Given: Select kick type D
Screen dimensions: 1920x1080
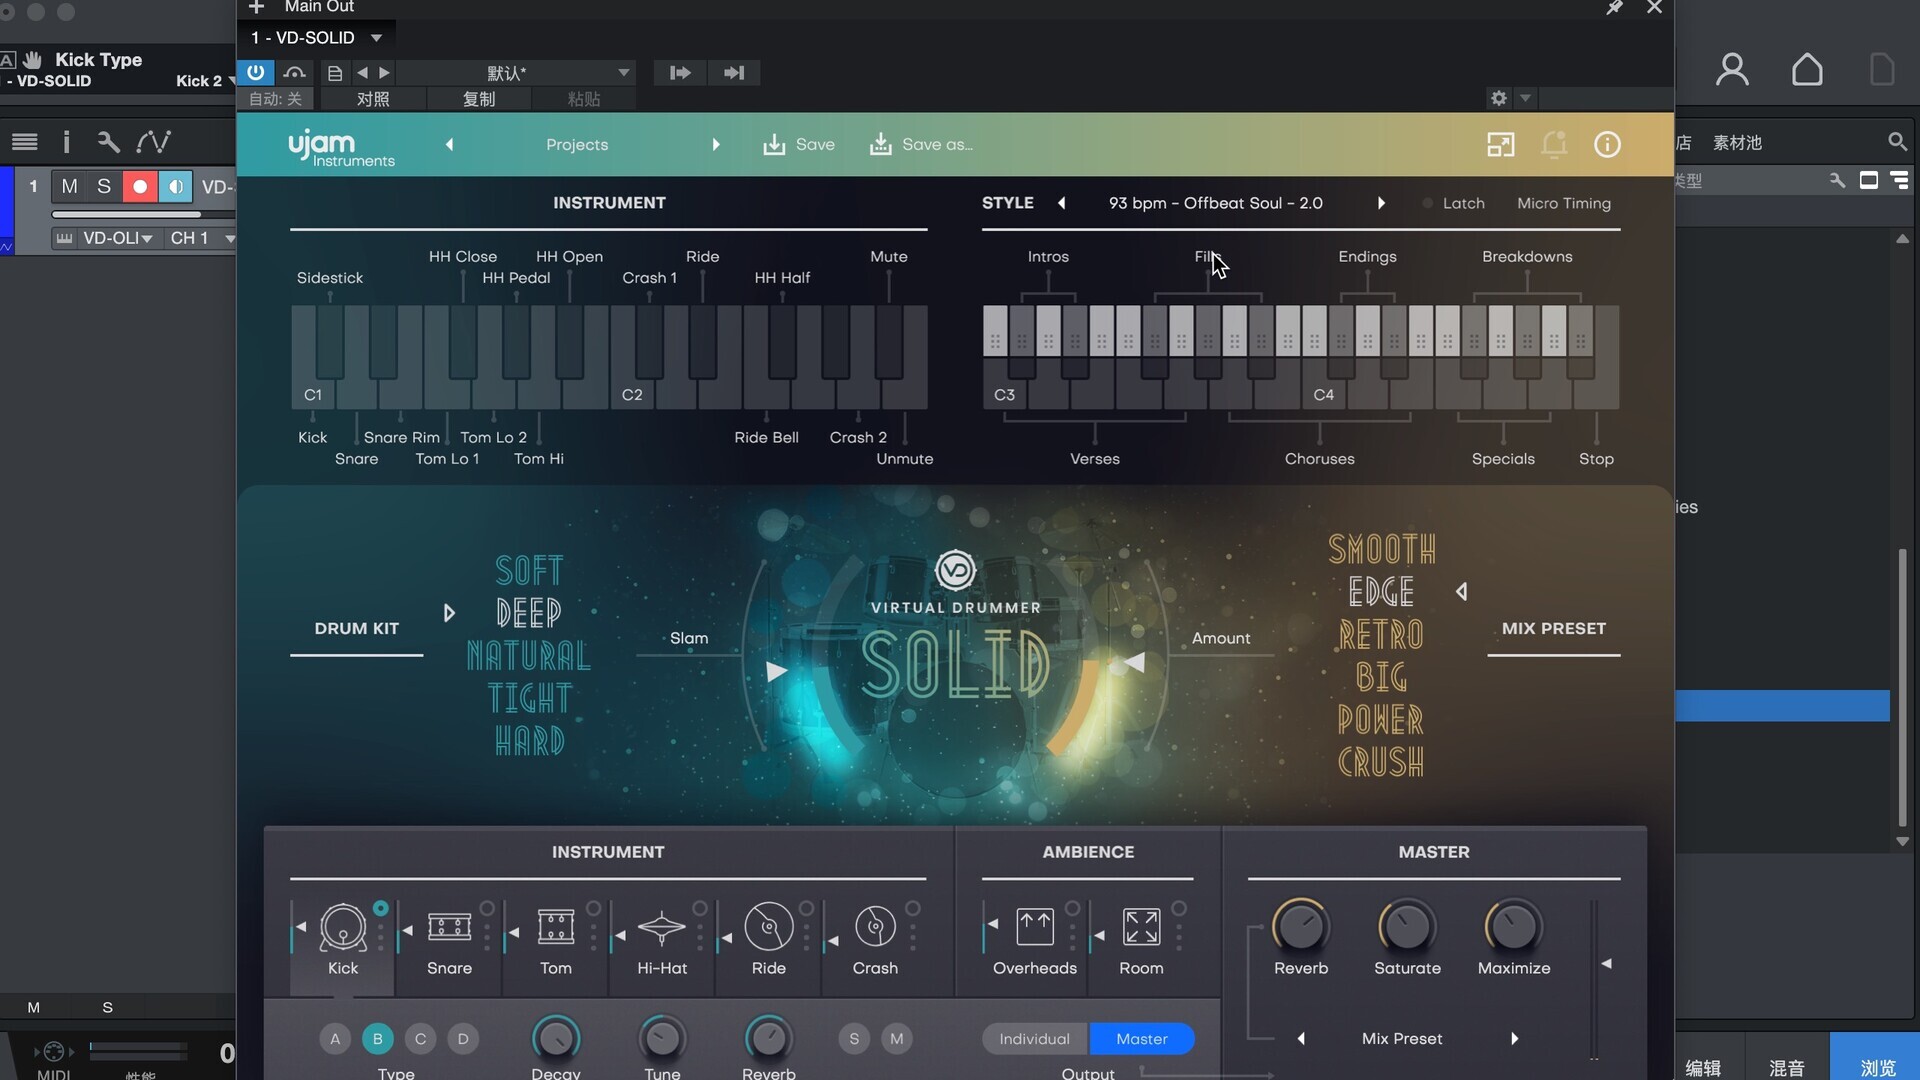Looking at the screenshot, I should coord(463,1039).
